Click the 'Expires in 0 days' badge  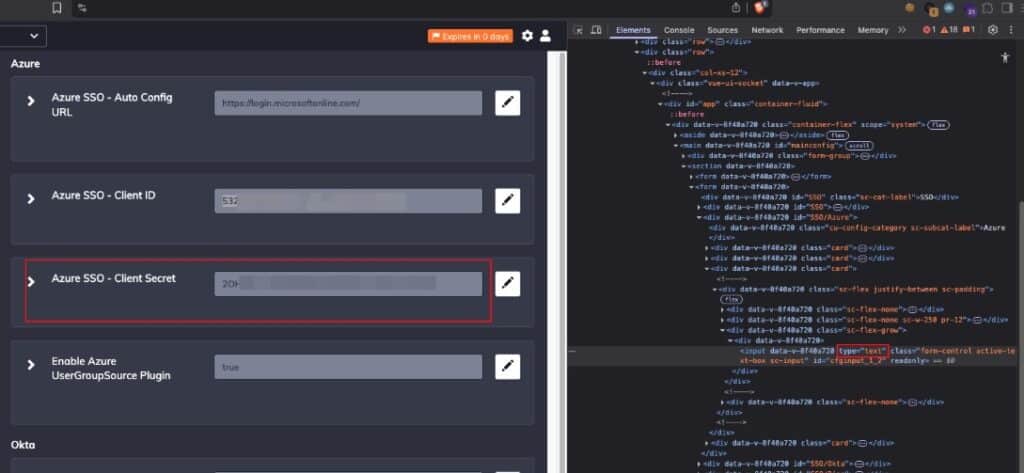[x=470, y=36]
